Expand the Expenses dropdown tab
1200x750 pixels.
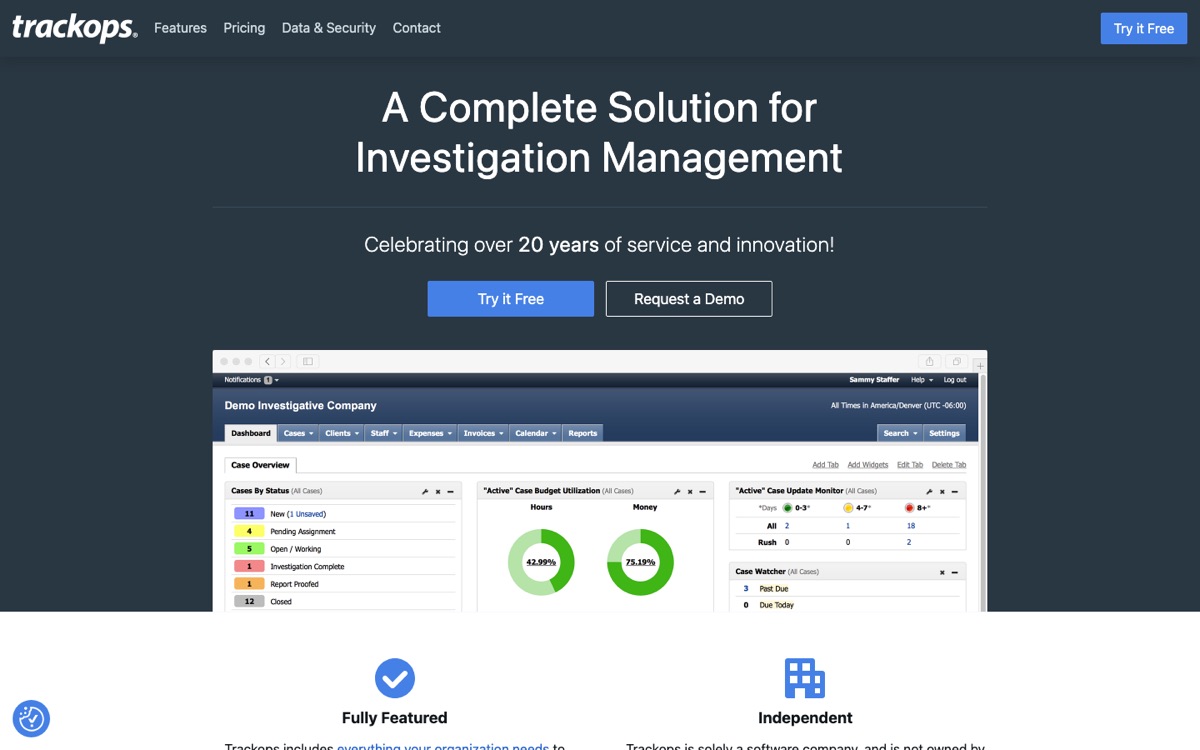click(x=431, y=433)
